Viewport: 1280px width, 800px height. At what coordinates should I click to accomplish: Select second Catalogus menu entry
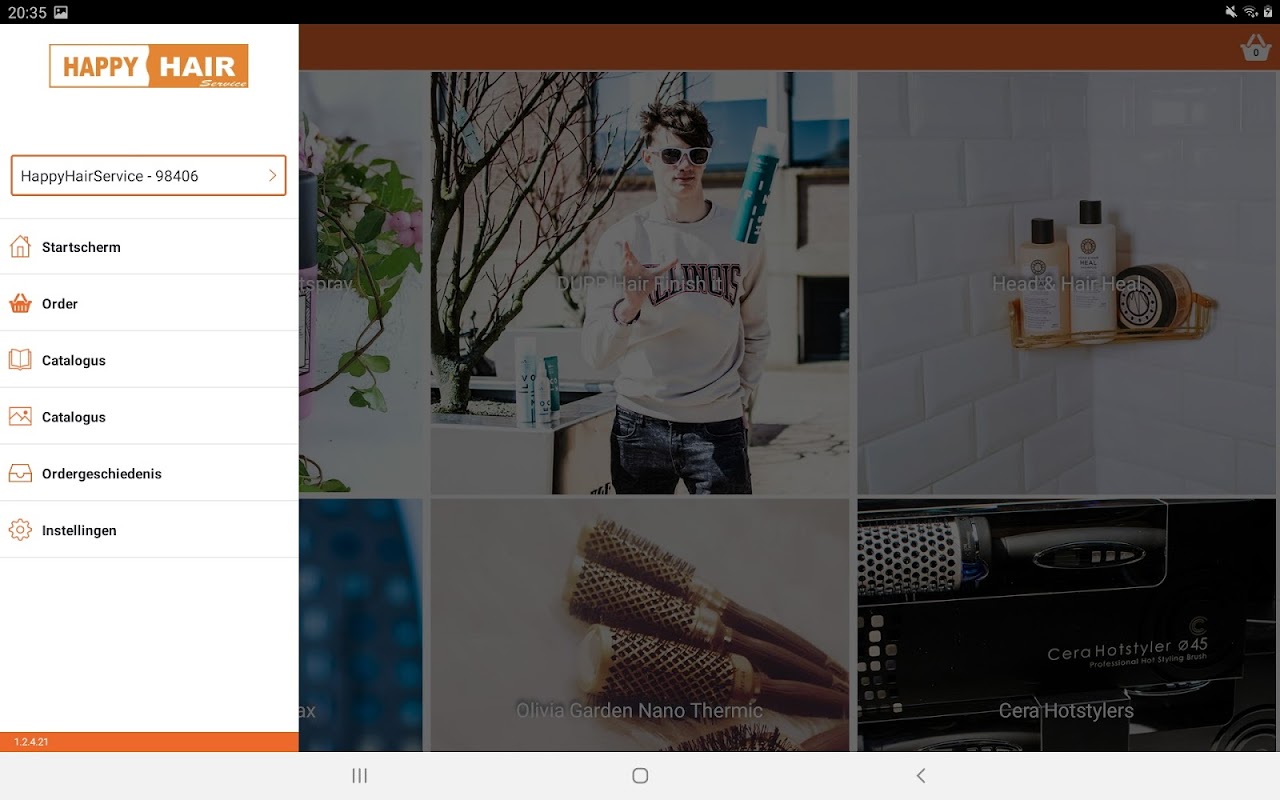click(x=149, y=417)
